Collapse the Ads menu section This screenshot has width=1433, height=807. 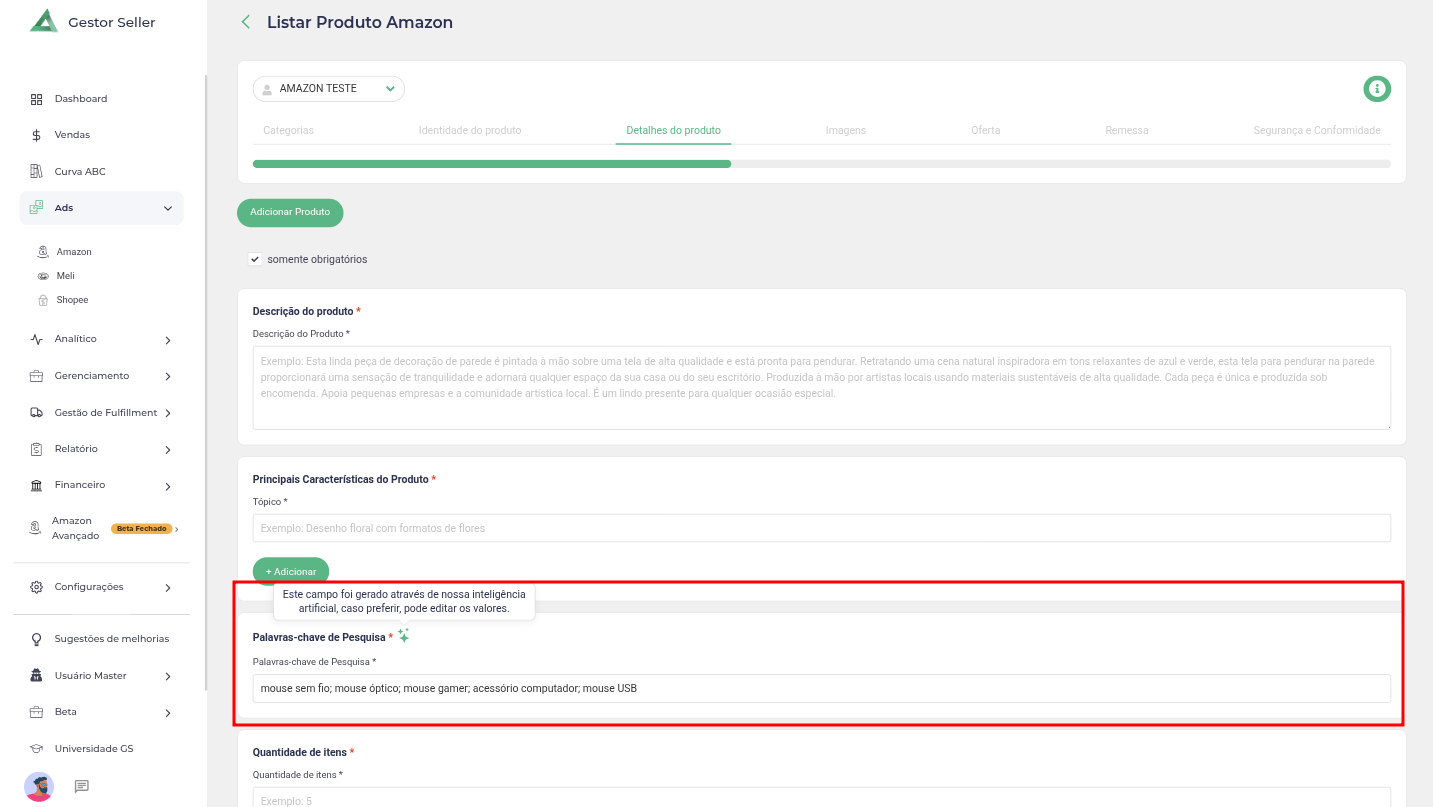click(167, 208)
